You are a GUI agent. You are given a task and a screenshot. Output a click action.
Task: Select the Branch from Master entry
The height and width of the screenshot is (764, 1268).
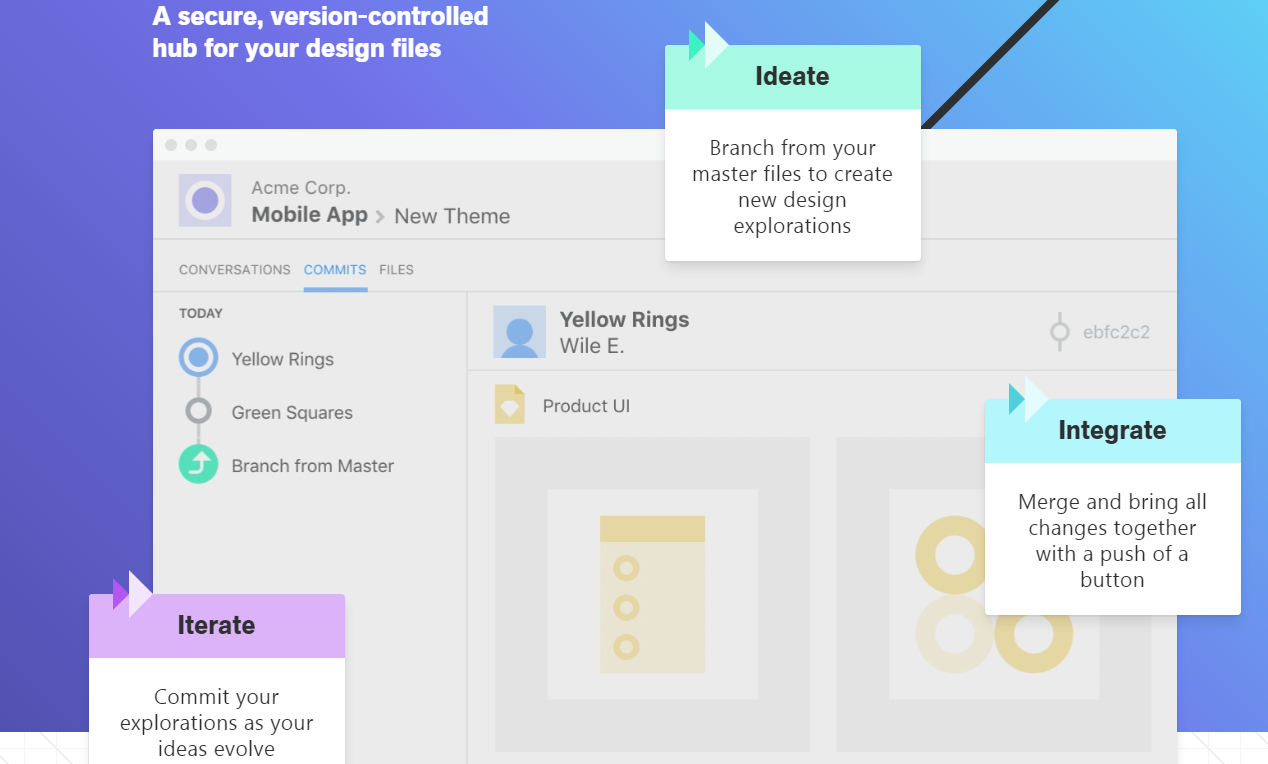pyautogui.click(x=313, y=466)
